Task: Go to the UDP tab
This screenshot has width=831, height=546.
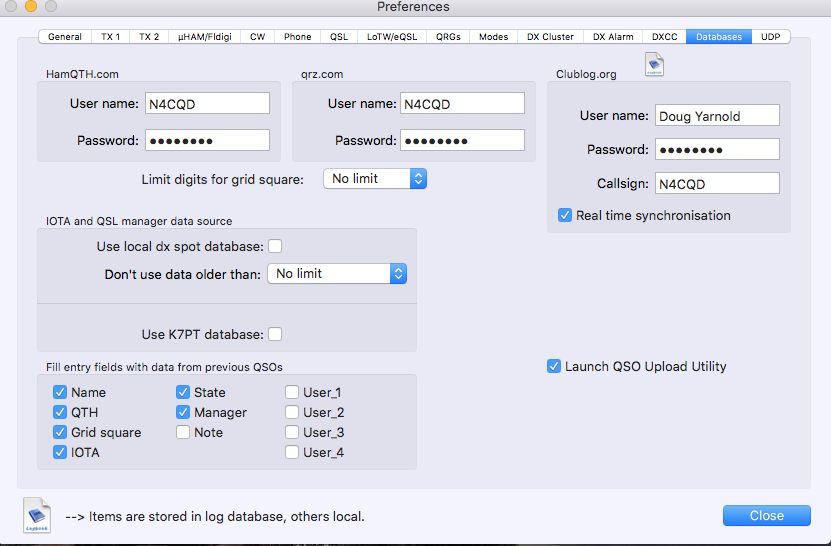Action: tap(770, 37)
